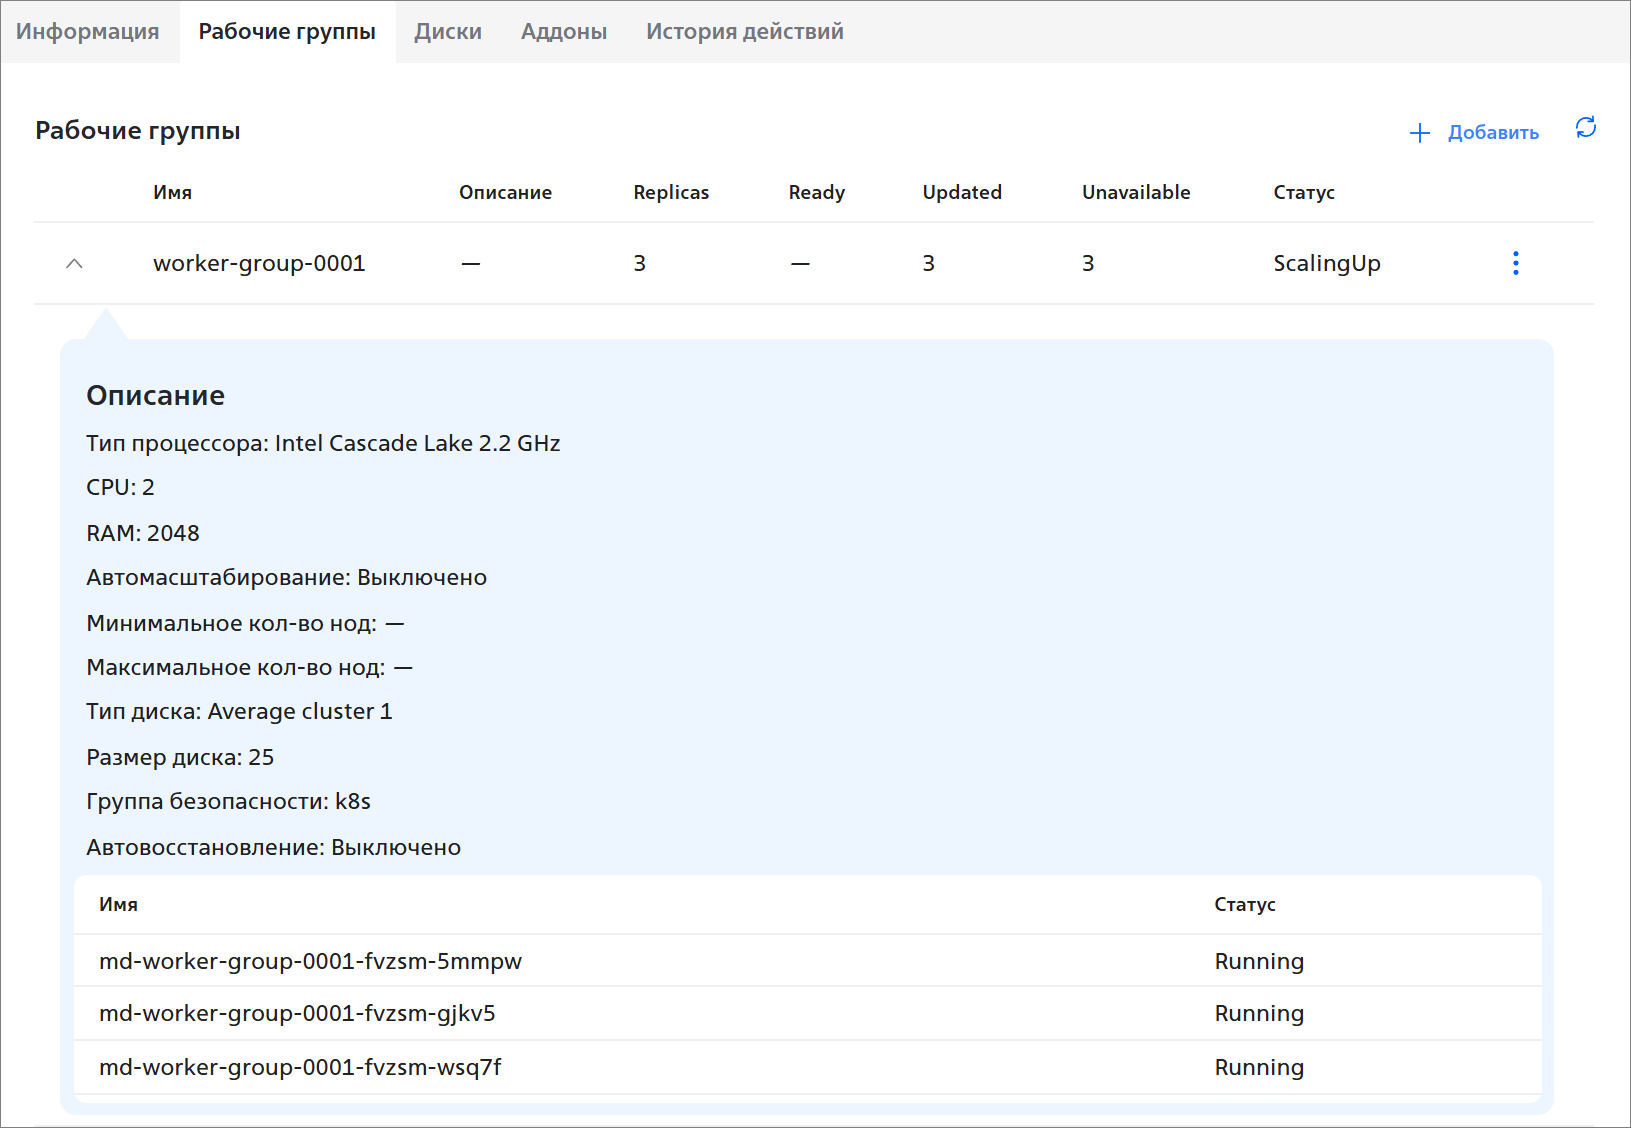Click the Updated column header
This screenshot has height=1128, width=1631.
(x=961, y=192)
